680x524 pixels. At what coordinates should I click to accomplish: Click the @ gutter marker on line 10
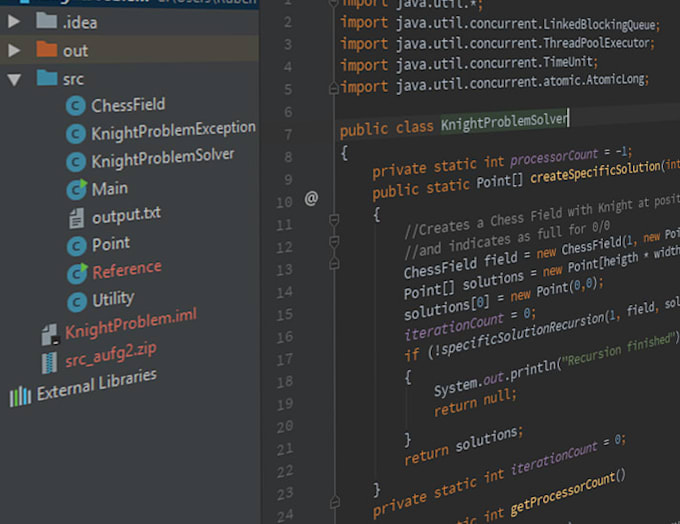311,199
